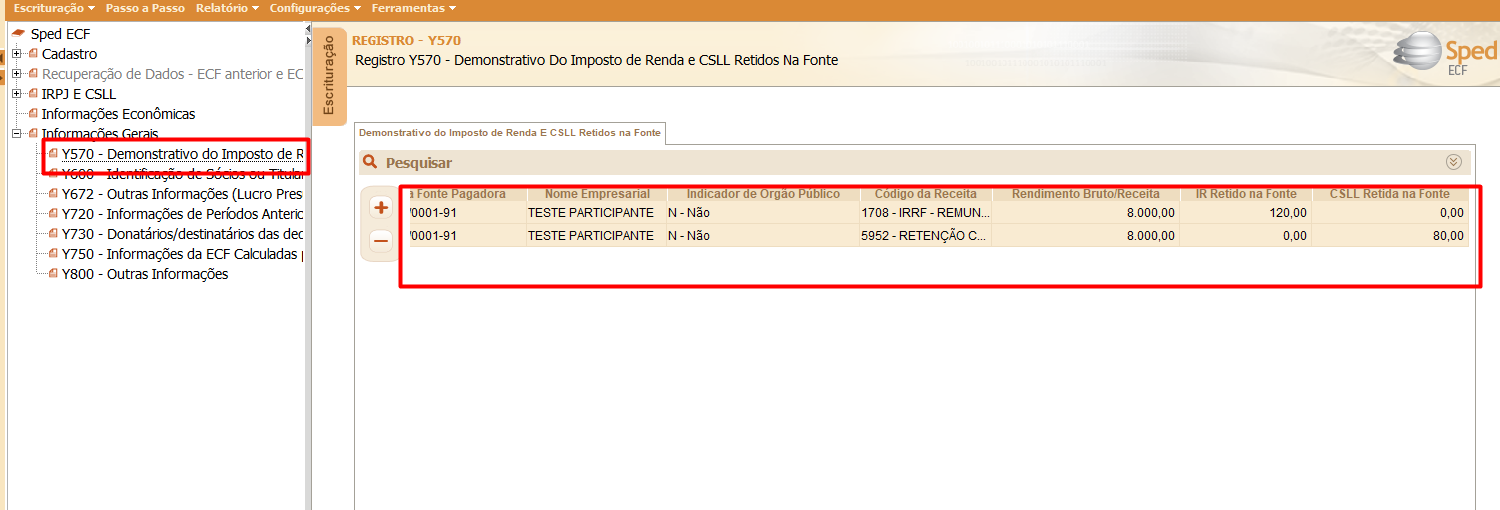Viewport: 1500px width, 510px height.
Task: Sort by Código da Receita column
Action: click(x=926, y=194)
